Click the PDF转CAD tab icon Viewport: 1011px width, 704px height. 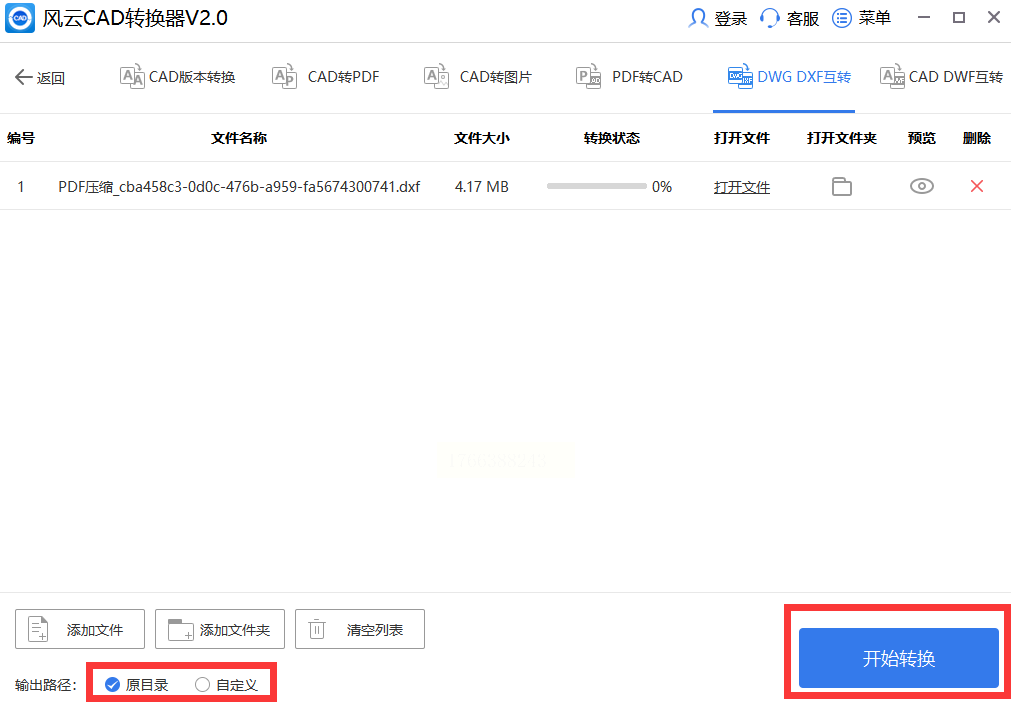click(589, 77)
